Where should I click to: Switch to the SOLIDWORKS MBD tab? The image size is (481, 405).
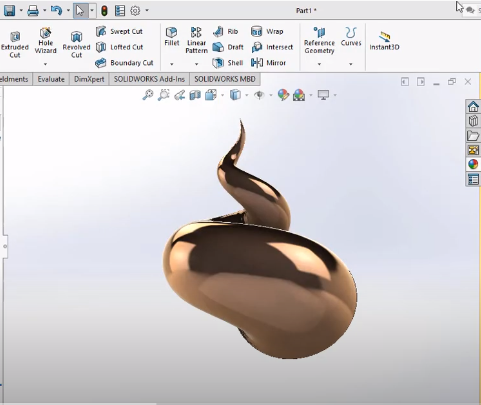point(225,79)
